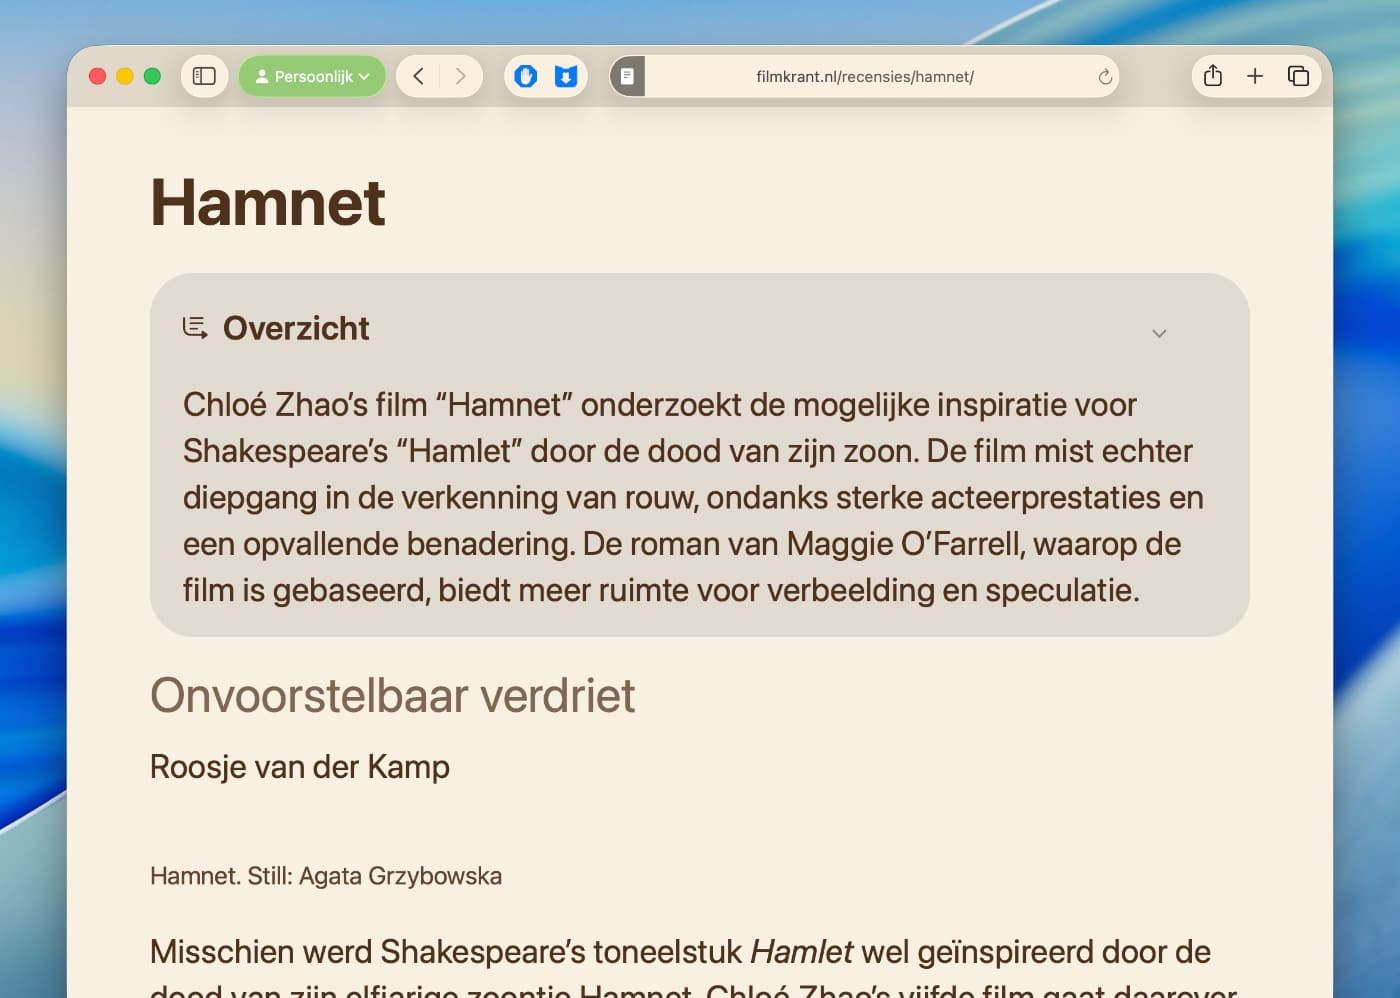Open the Persoonlijk profile dropdown
Viewport: 1400px width, 998px height.
click(x=312, y=75)
